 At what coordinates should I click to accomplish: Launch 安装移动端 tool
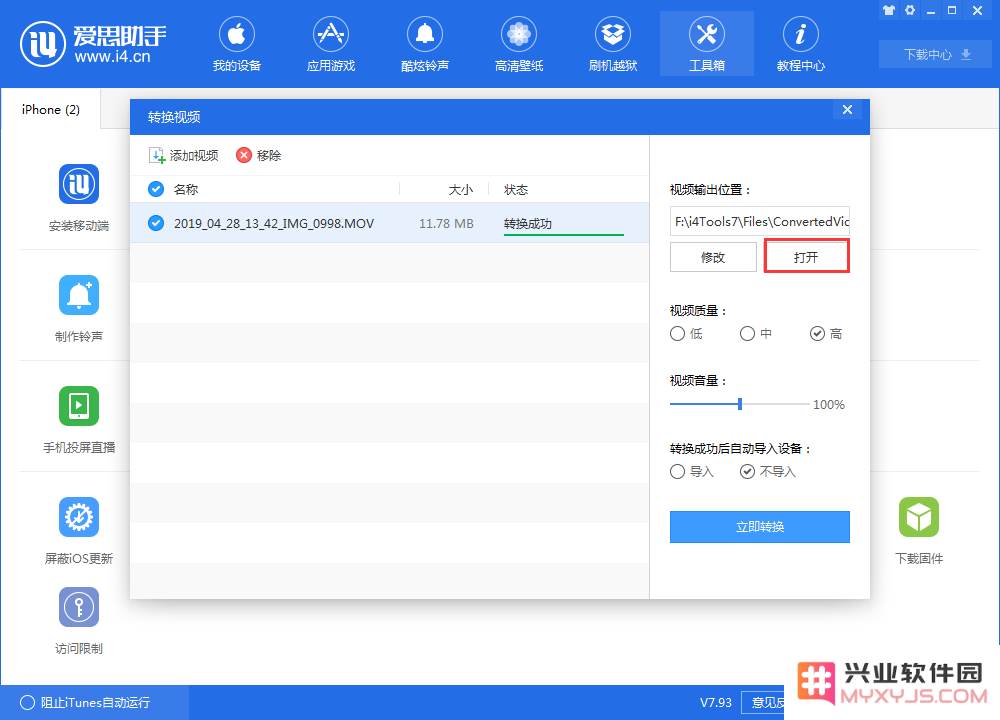coord(78,198)
